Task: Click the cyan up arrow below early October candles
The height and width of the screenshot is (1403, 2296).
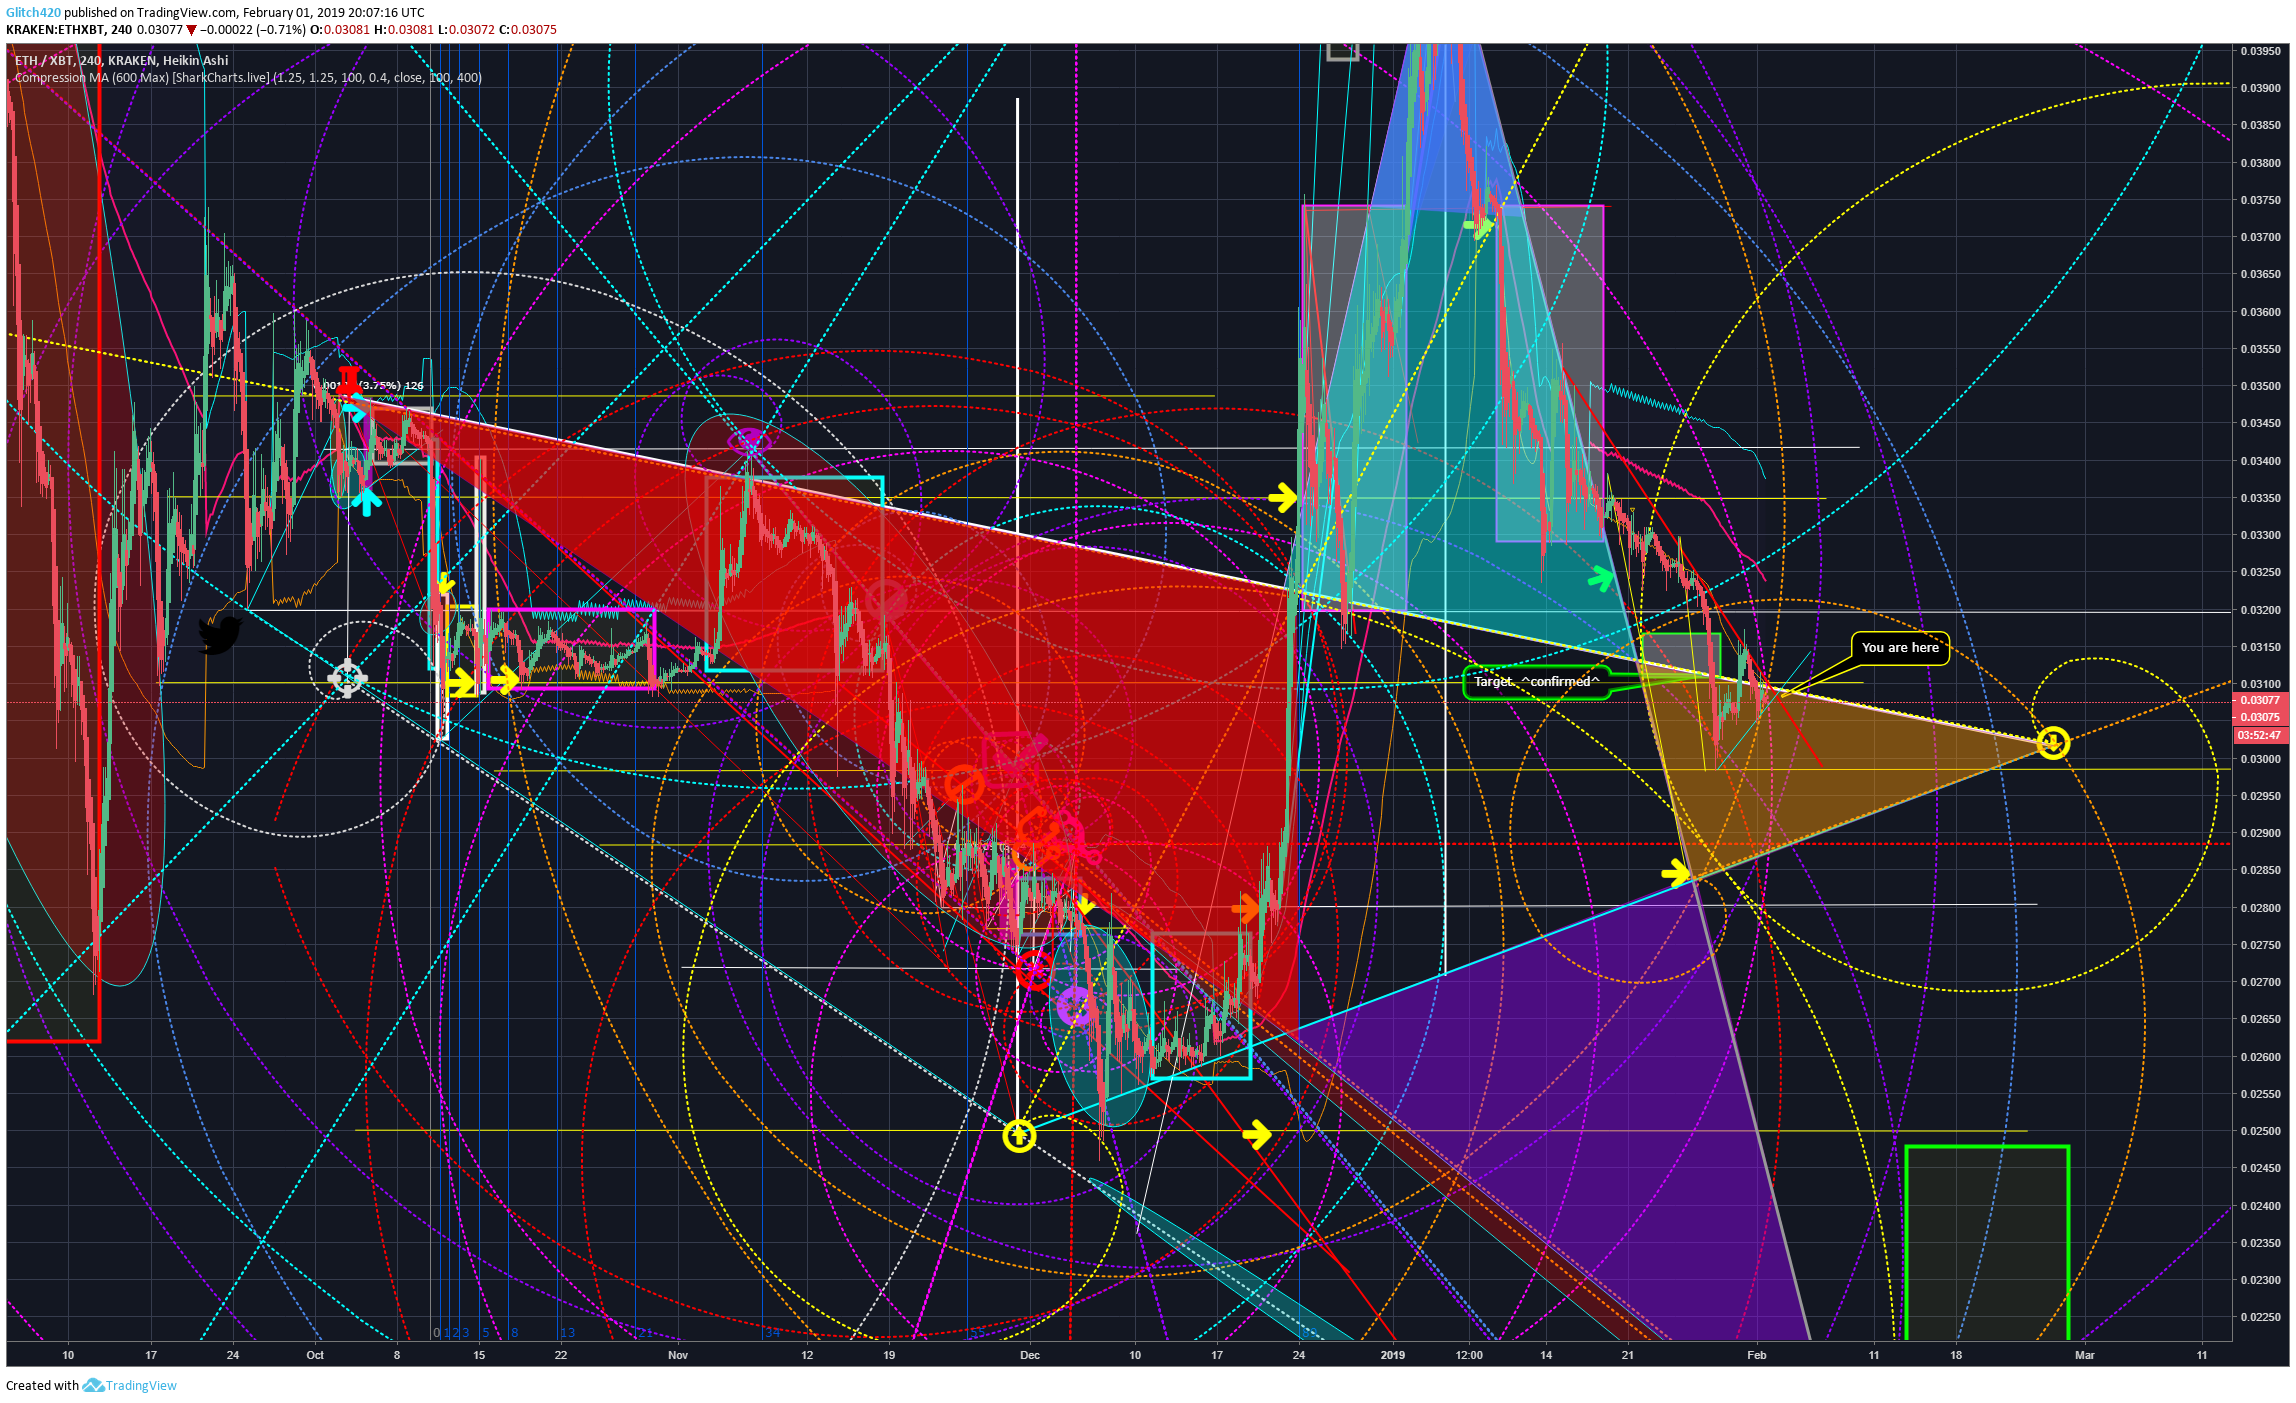Action: coord(366,500)
